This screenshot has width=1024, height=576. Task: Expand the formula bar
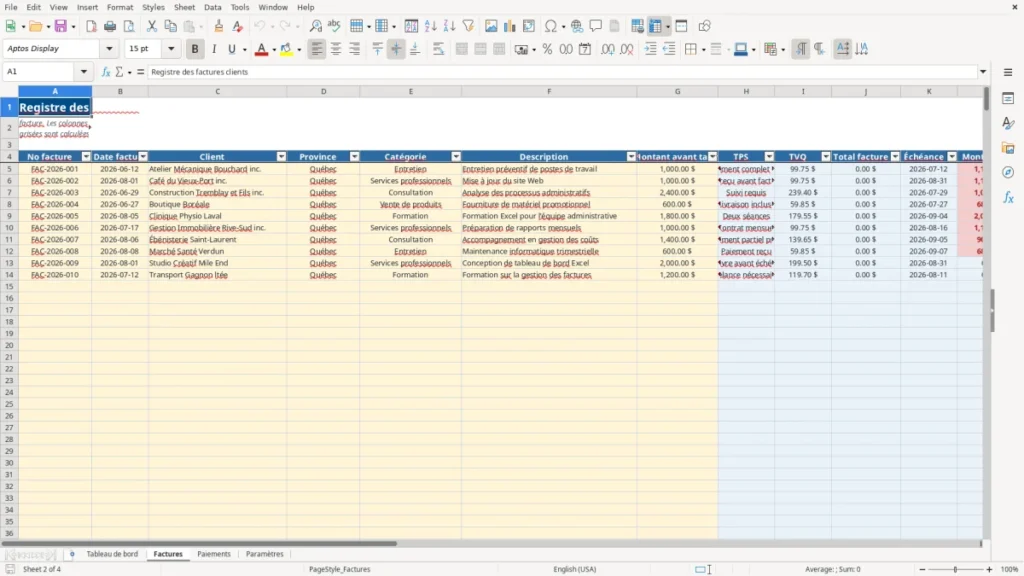(983, 72)
